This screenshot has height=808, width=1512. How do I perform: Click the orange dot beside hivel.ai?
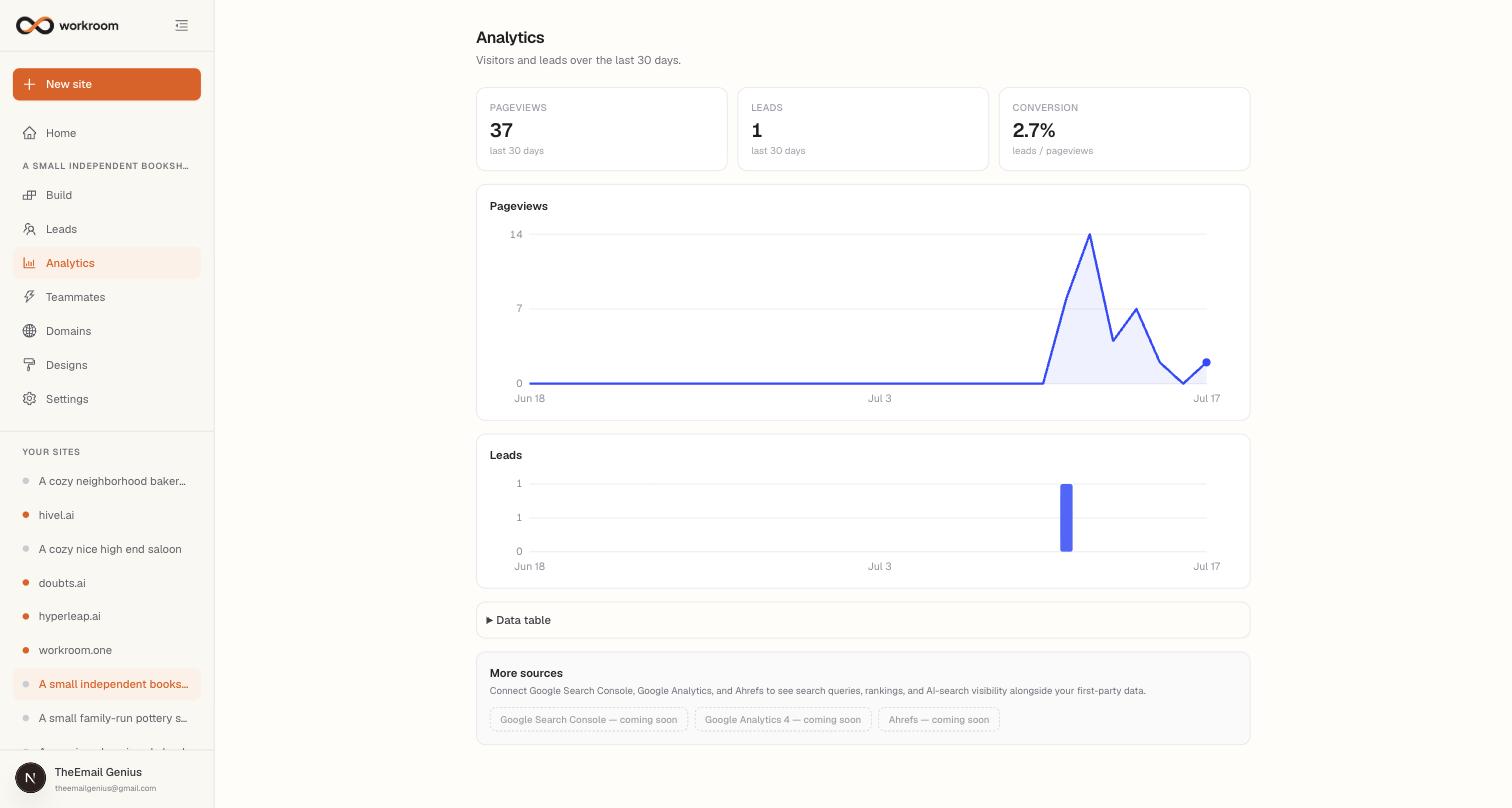pyautogui.click(x=26, y=515)
